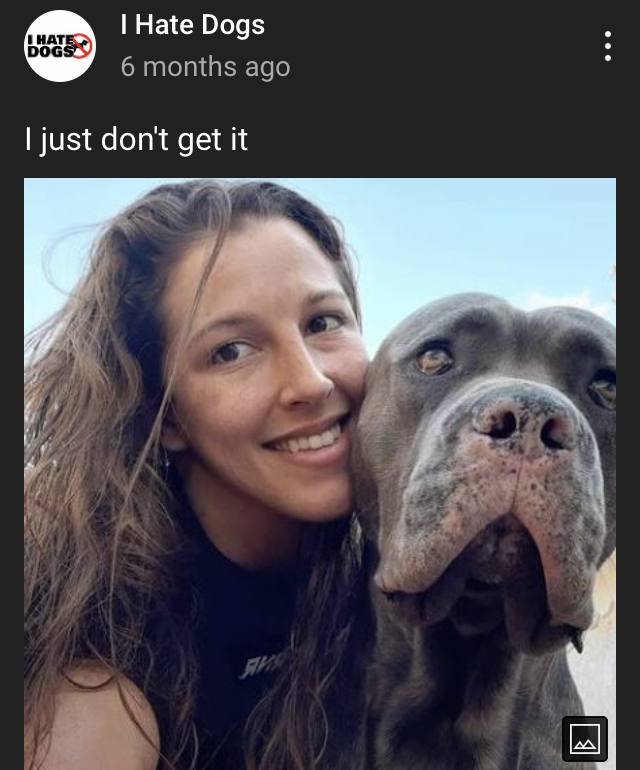
Task: Select the 'I just don't get it' text
Action: tap(136, 139)
